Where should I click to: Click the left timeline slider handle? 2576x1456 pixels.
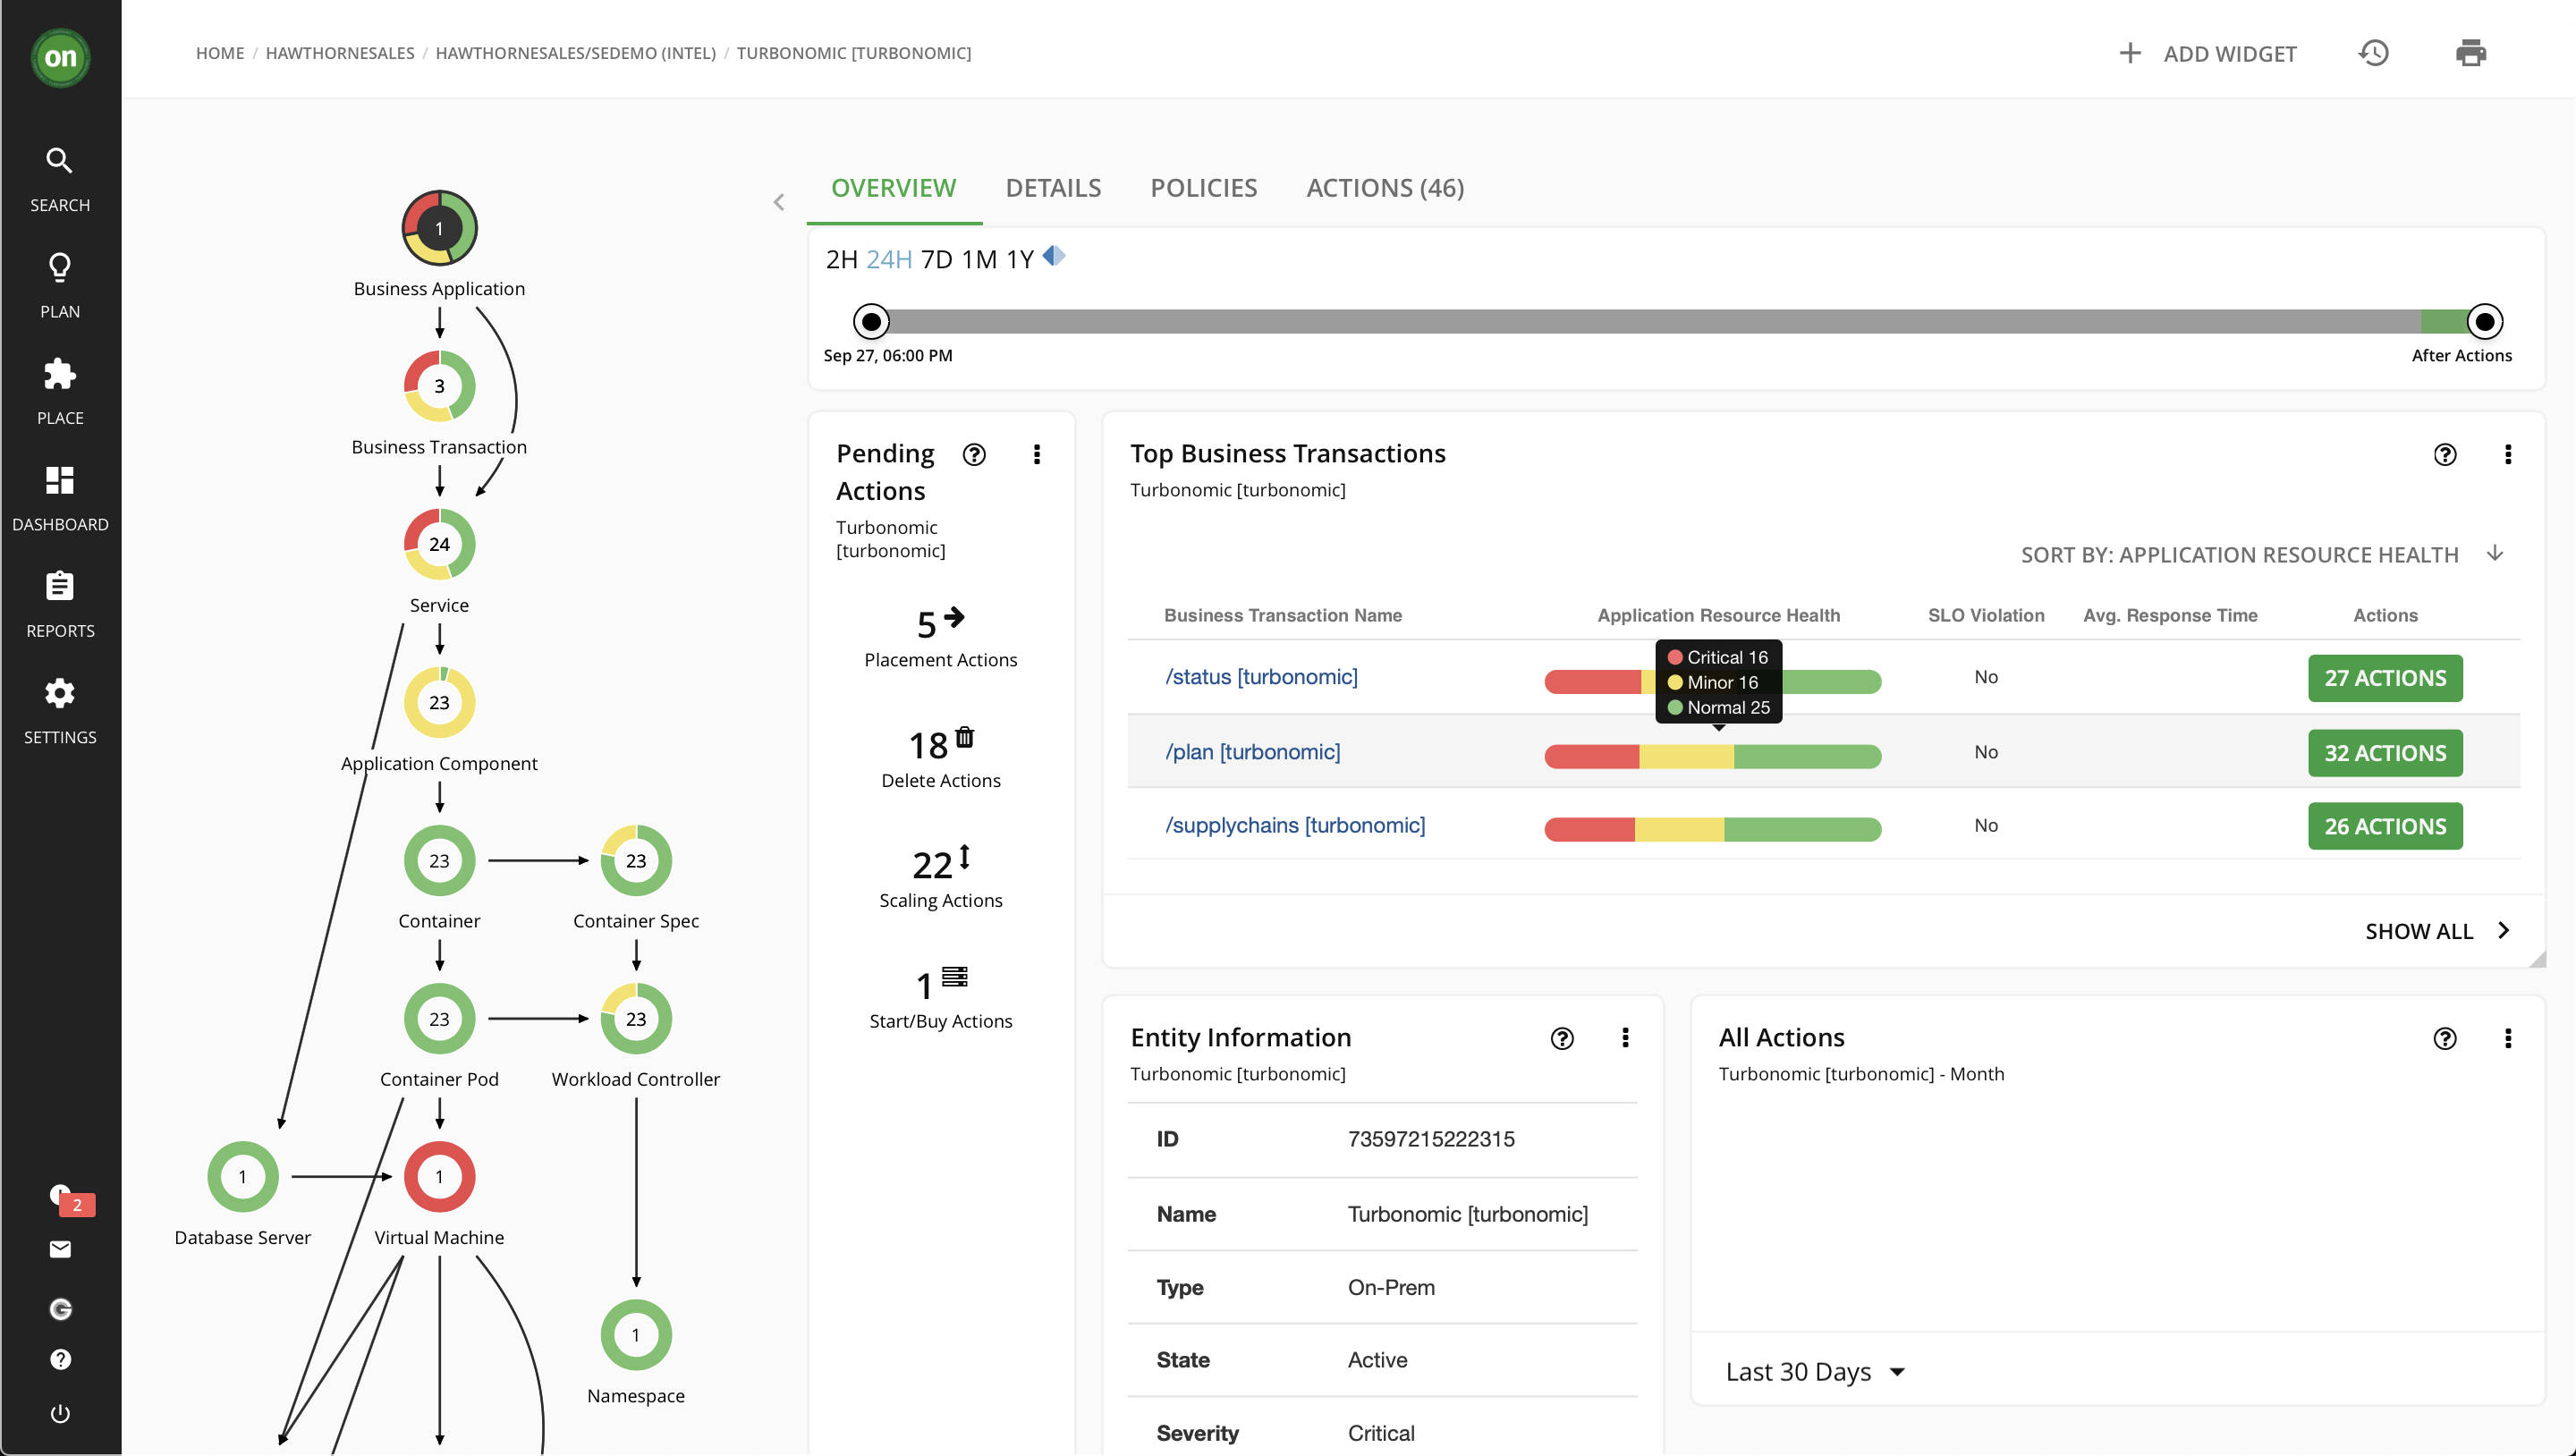pos(871,321)
